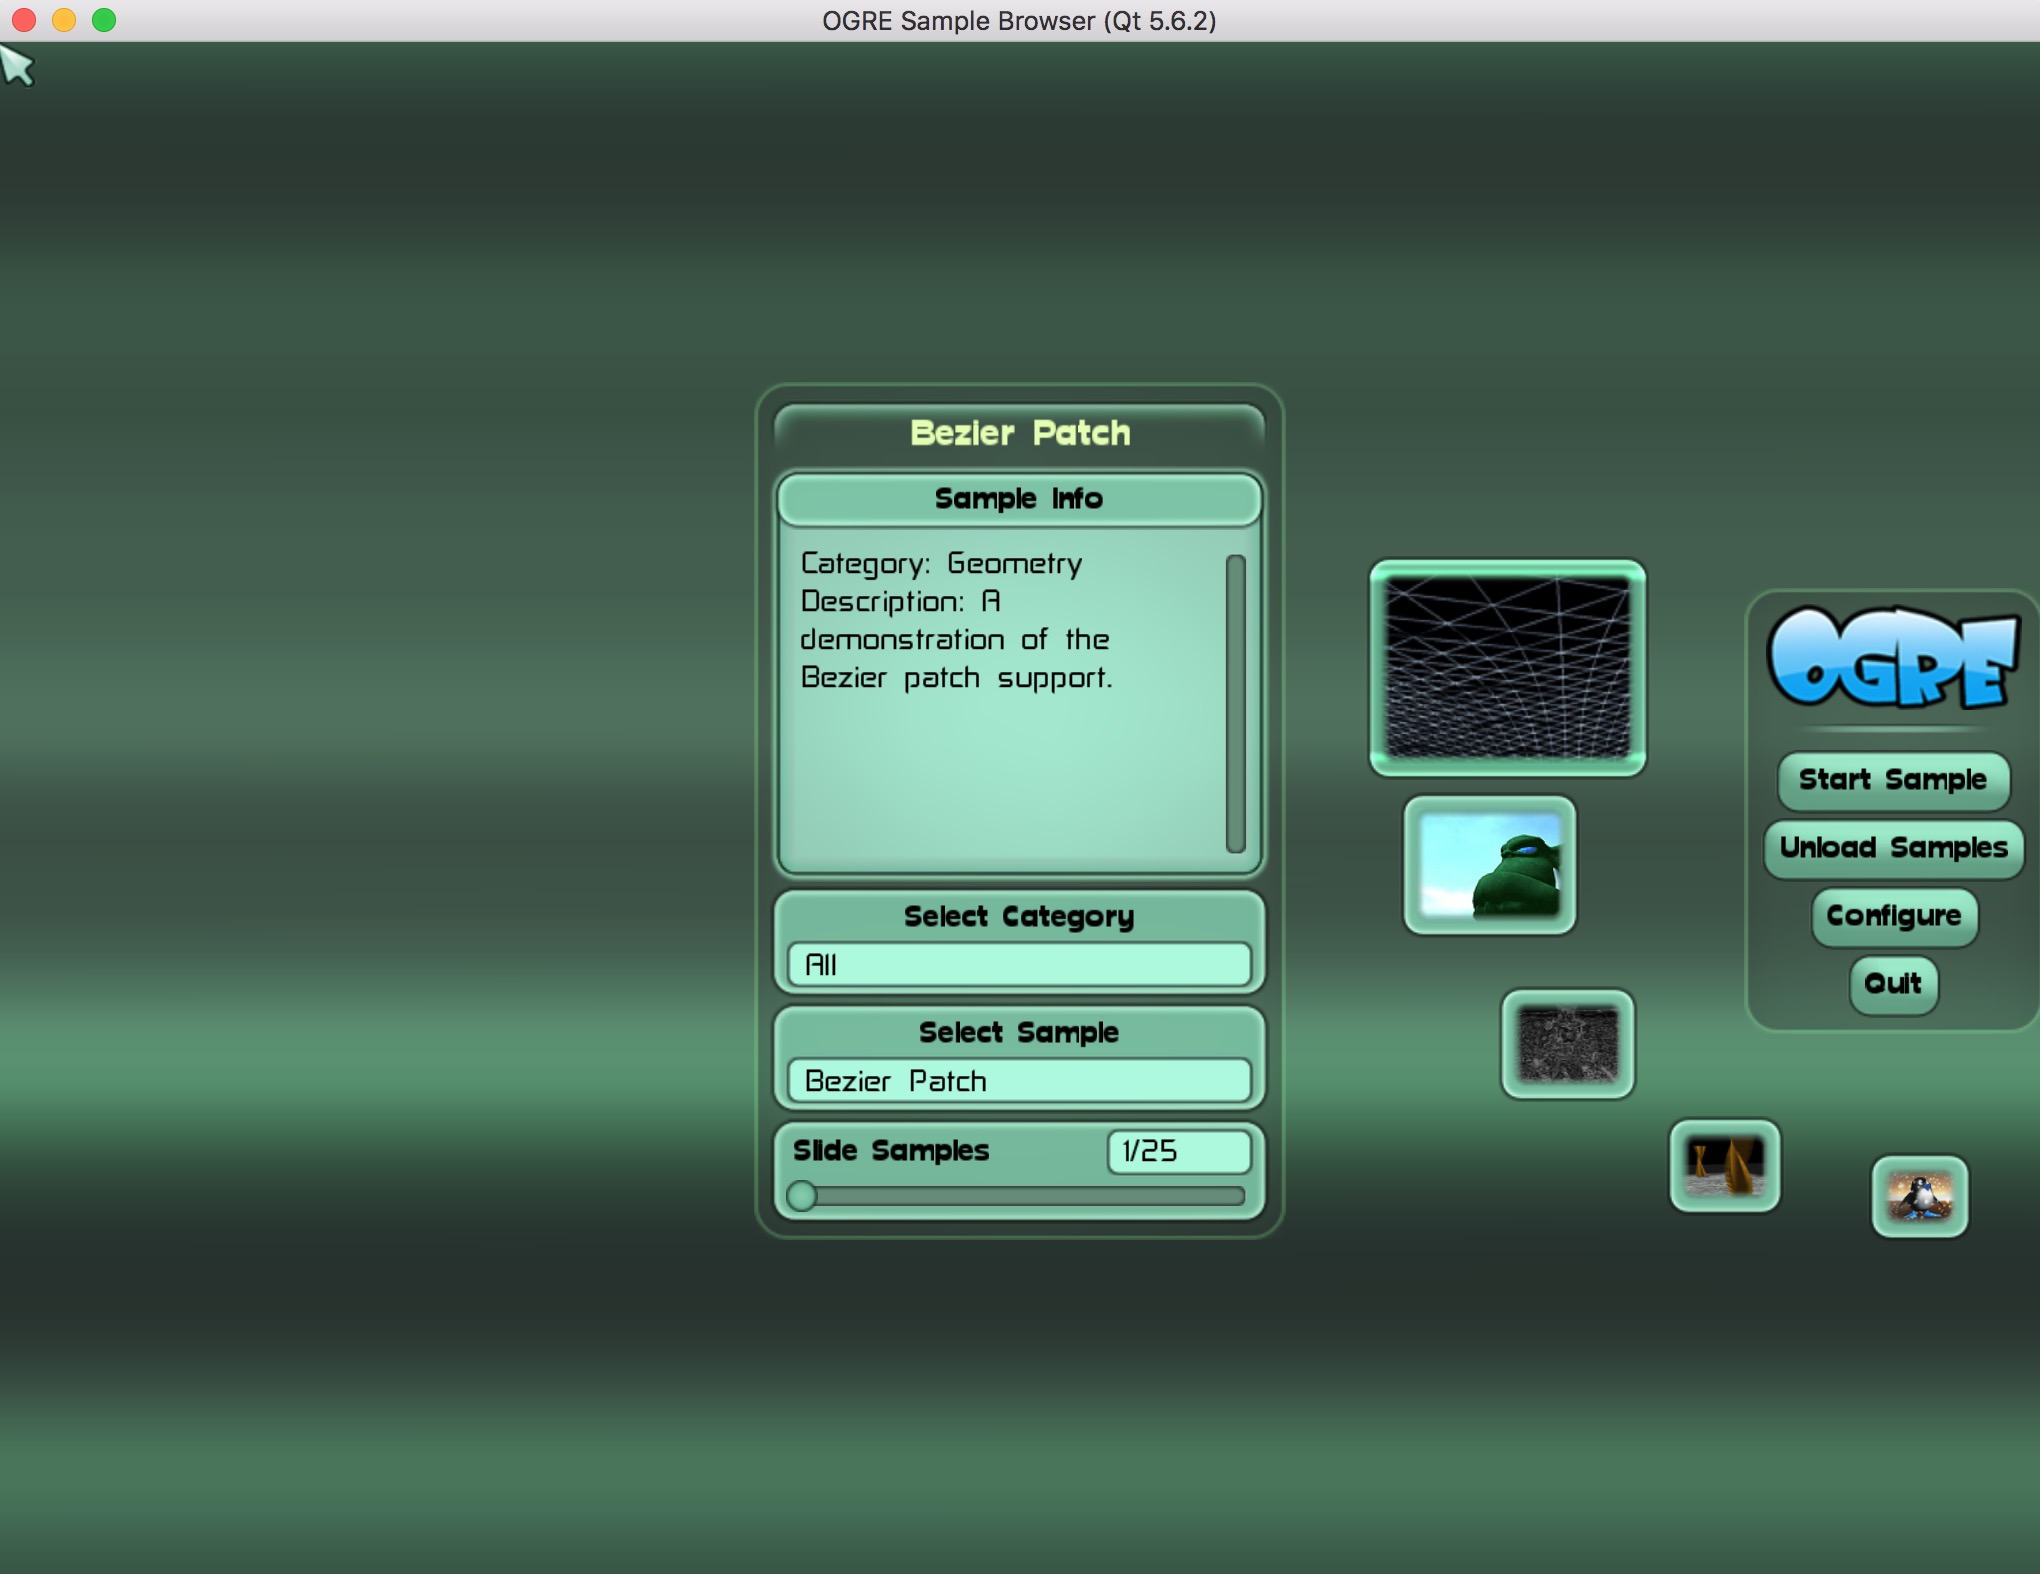2040x1574 pixels.
Task: Open the Configure screen
Action: [1893, 916]
